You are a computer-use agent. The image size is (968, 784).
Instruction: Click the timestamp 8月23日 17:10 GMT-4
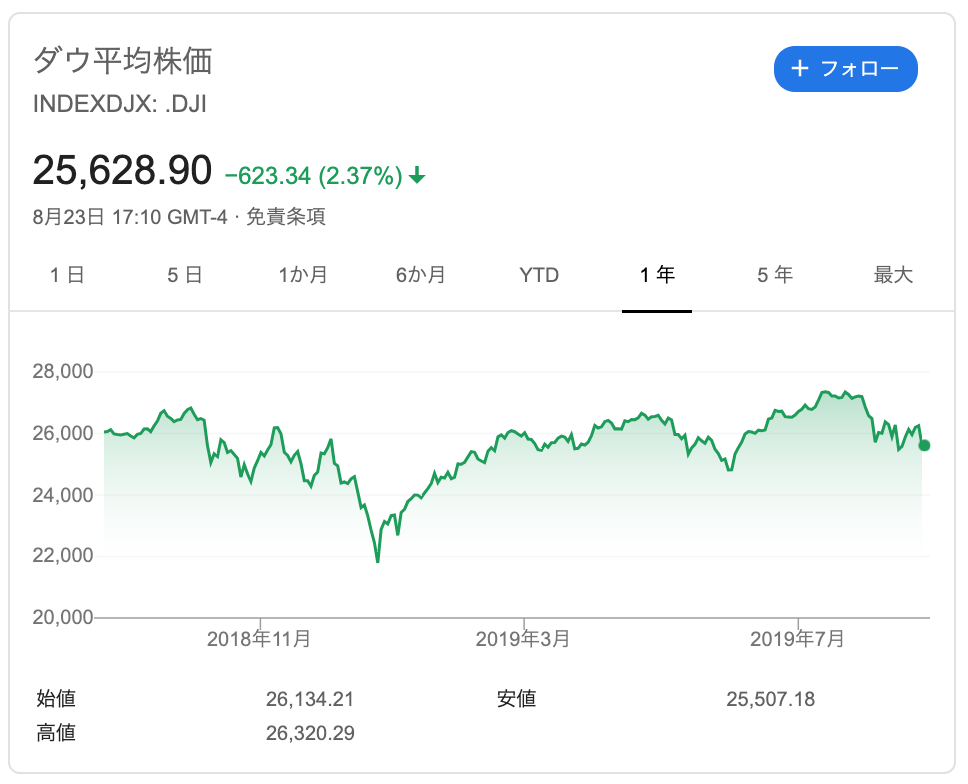click(x=130, y=217)
